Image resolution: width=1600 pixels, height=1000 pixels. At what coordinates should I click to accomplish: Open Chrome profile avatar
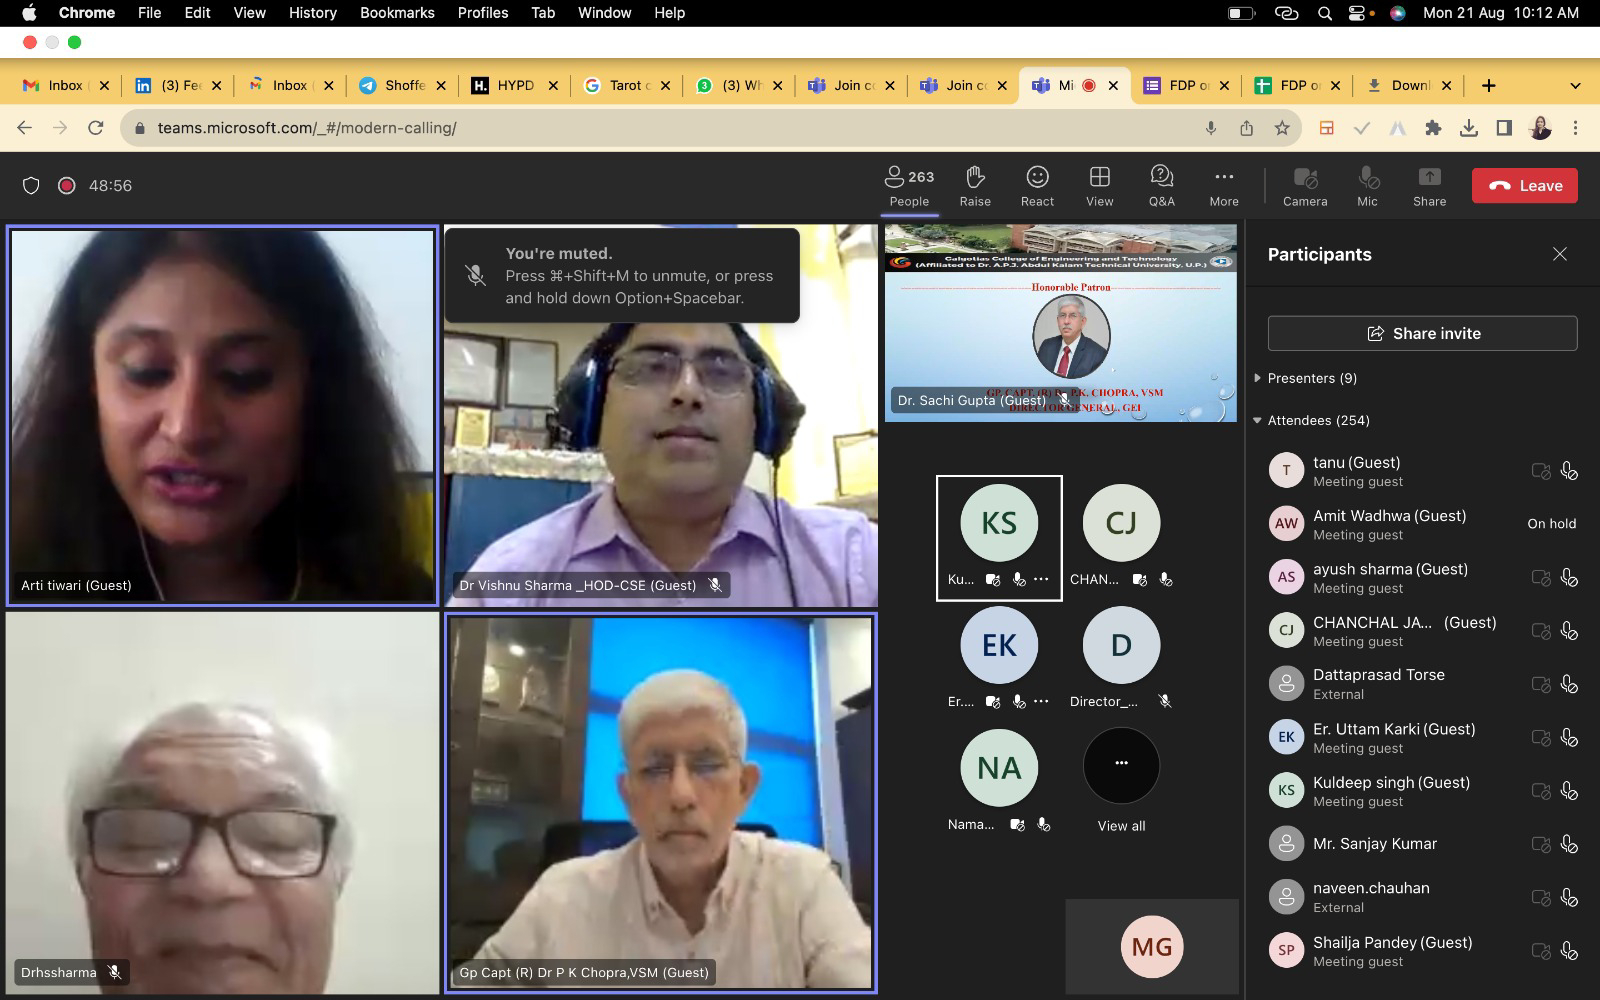1540,128
